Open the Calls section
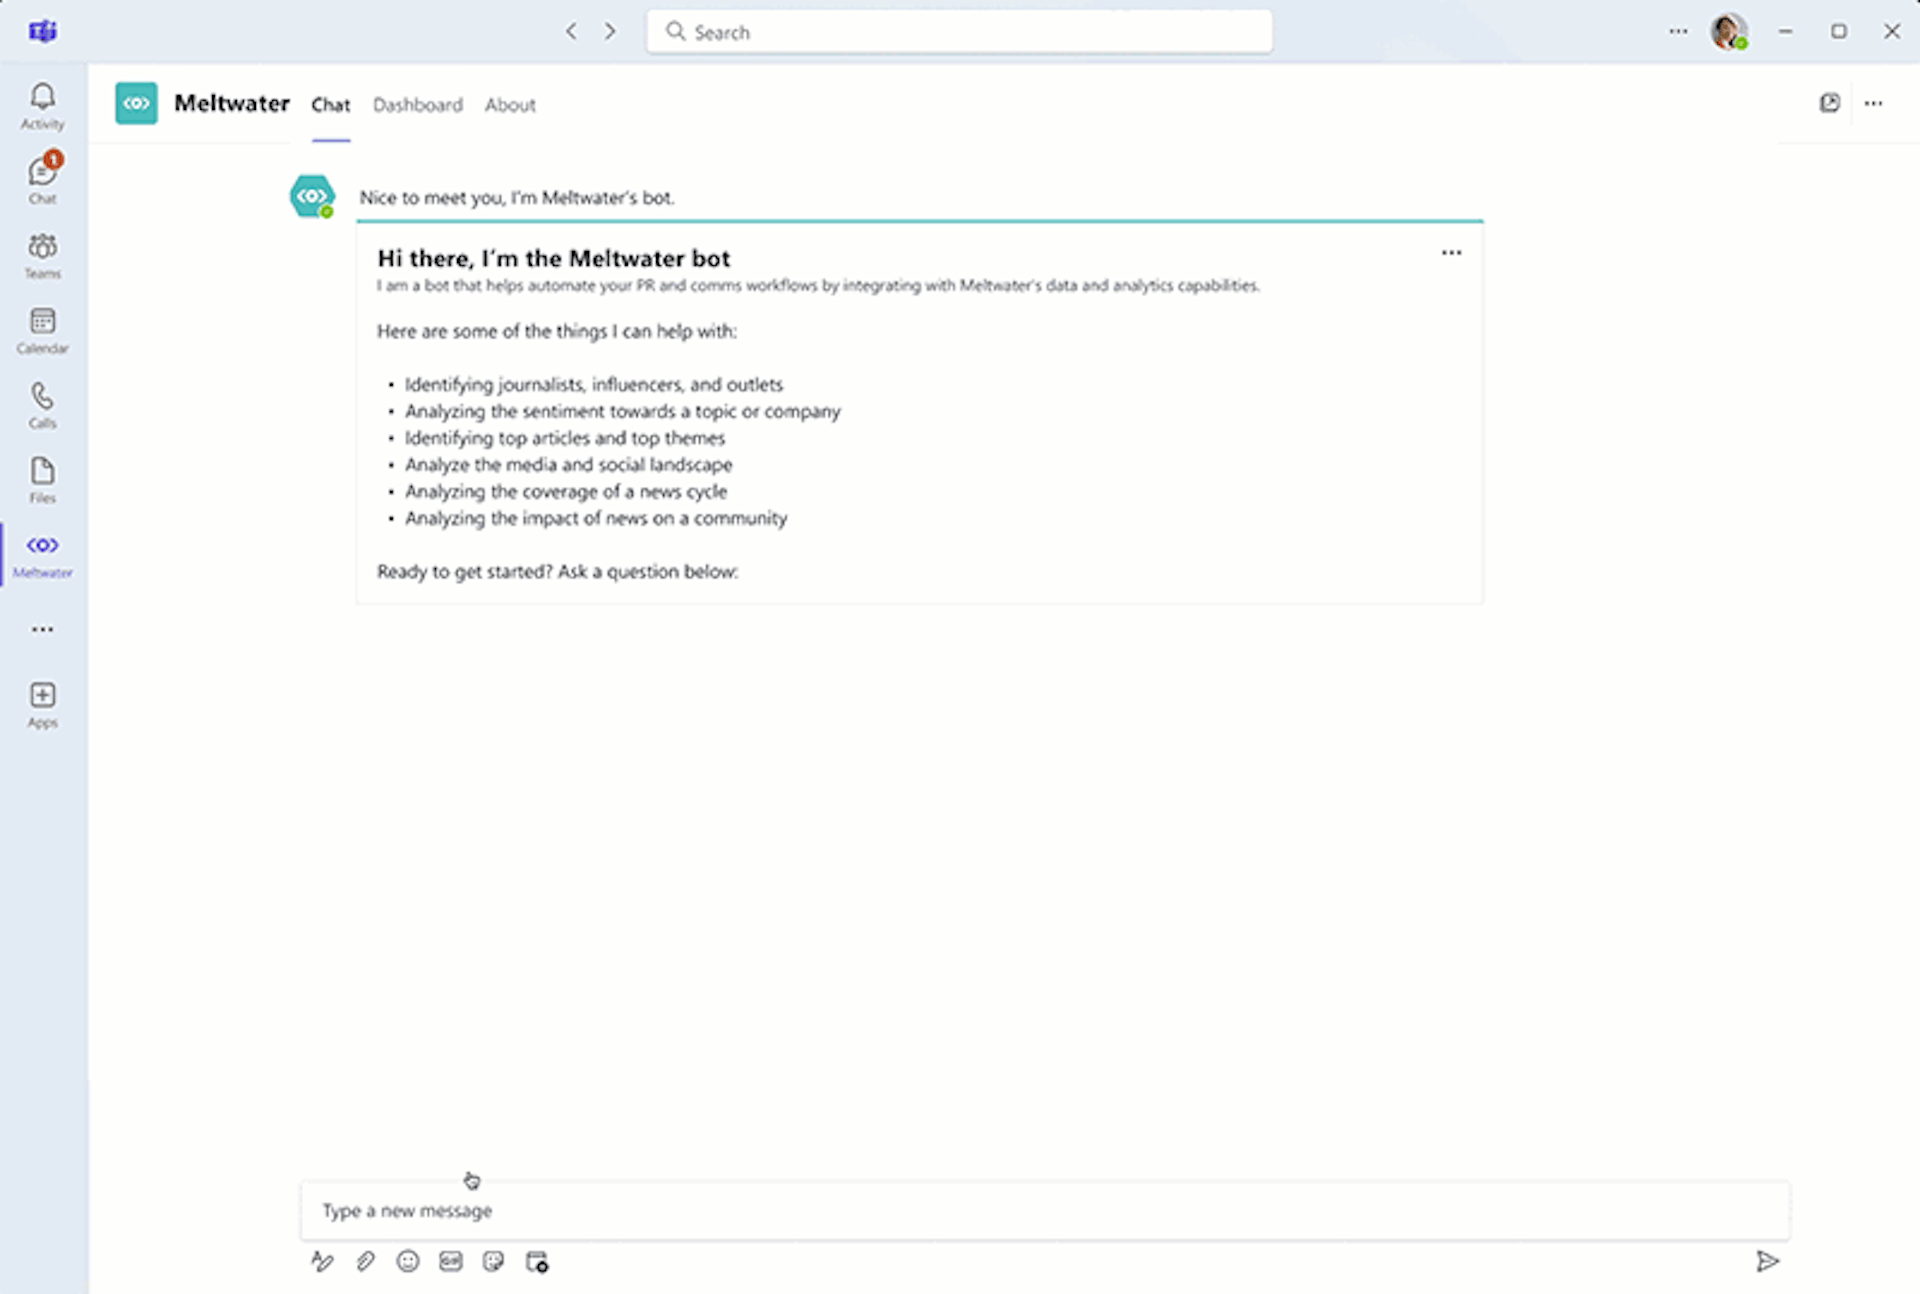This screenshot has height=1294, width=1920. click(x=42, y=403)
